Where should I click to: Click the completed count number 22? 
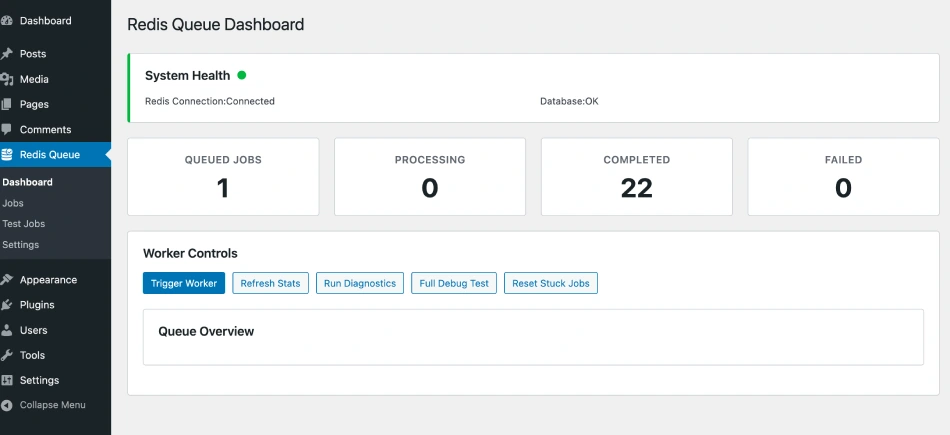[637, 188]
